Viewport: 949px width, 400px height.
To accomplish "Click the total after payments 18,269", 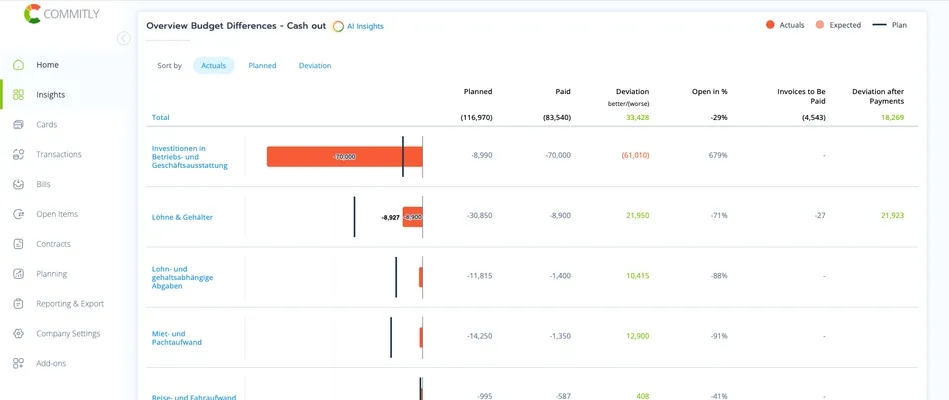I will (x=893, y=117).
